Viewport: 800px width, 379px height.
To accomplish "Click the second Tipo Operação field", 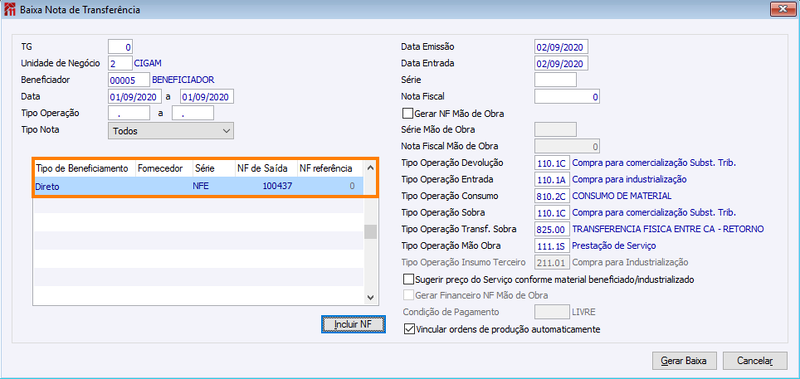I will pyautogui.click(x=193, y=113).
